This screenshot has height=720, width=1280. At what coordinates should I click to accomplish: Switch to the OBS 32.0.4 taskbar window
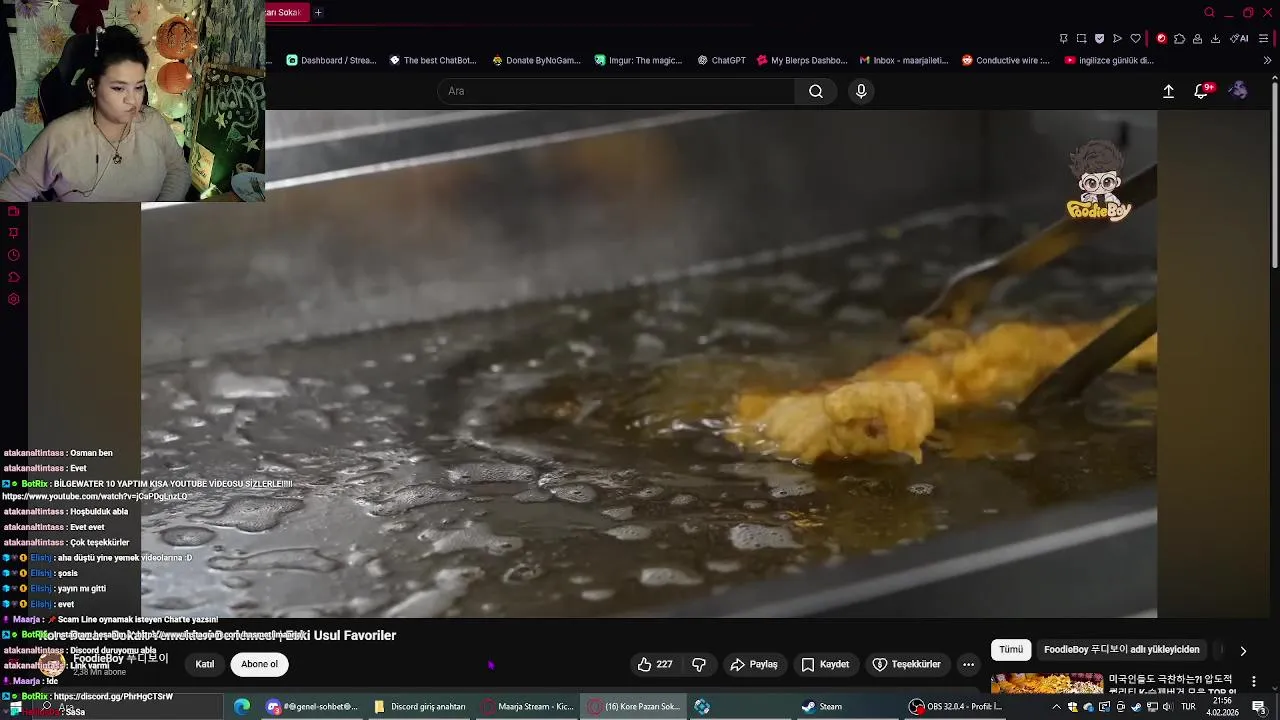956,707
